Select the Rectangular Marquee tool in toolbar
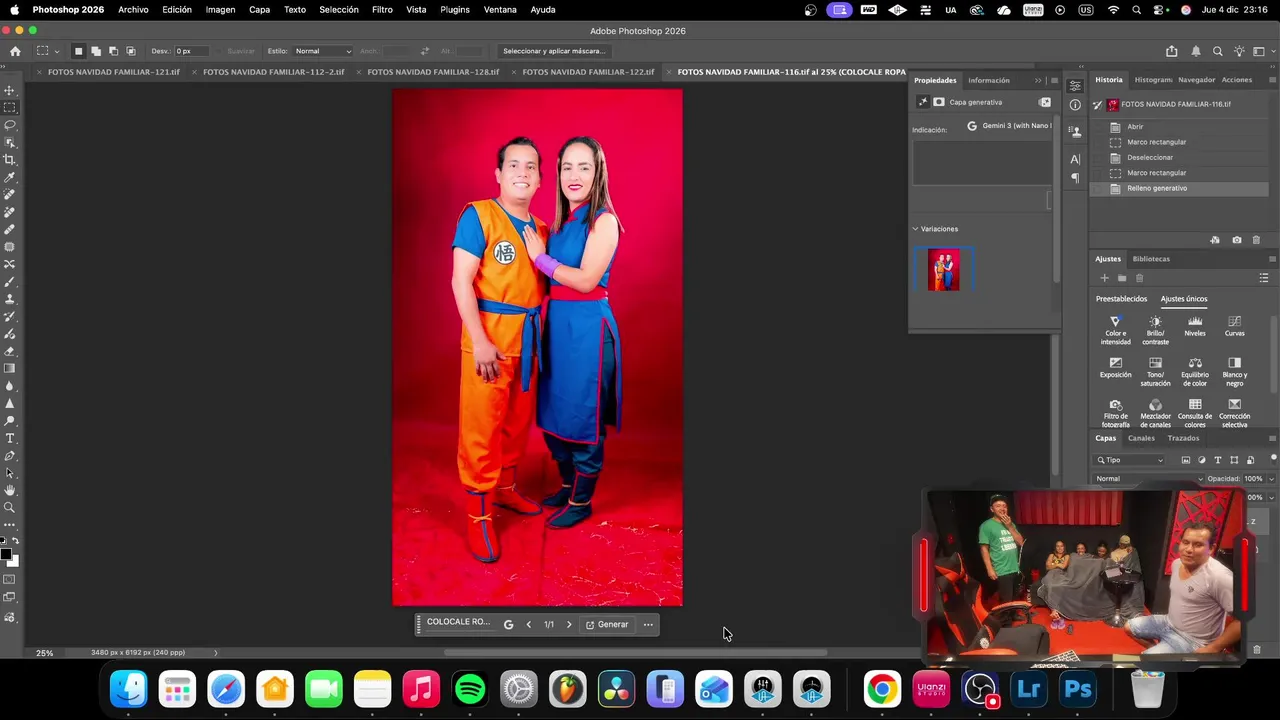Image resolution: width=1280 pixels, height=720 pixels. pyautogui.click(x=10, y=107)
